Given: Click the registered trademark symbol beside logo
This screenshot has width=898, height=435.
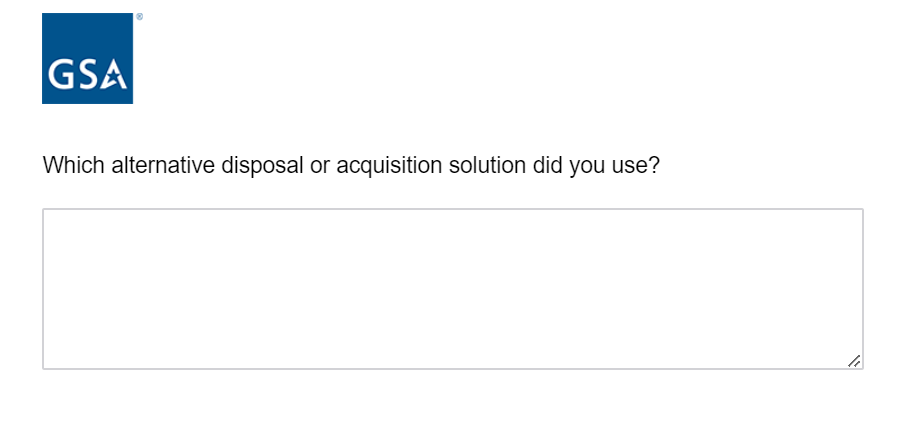Looking at the screenshot, I should [140, 17].
